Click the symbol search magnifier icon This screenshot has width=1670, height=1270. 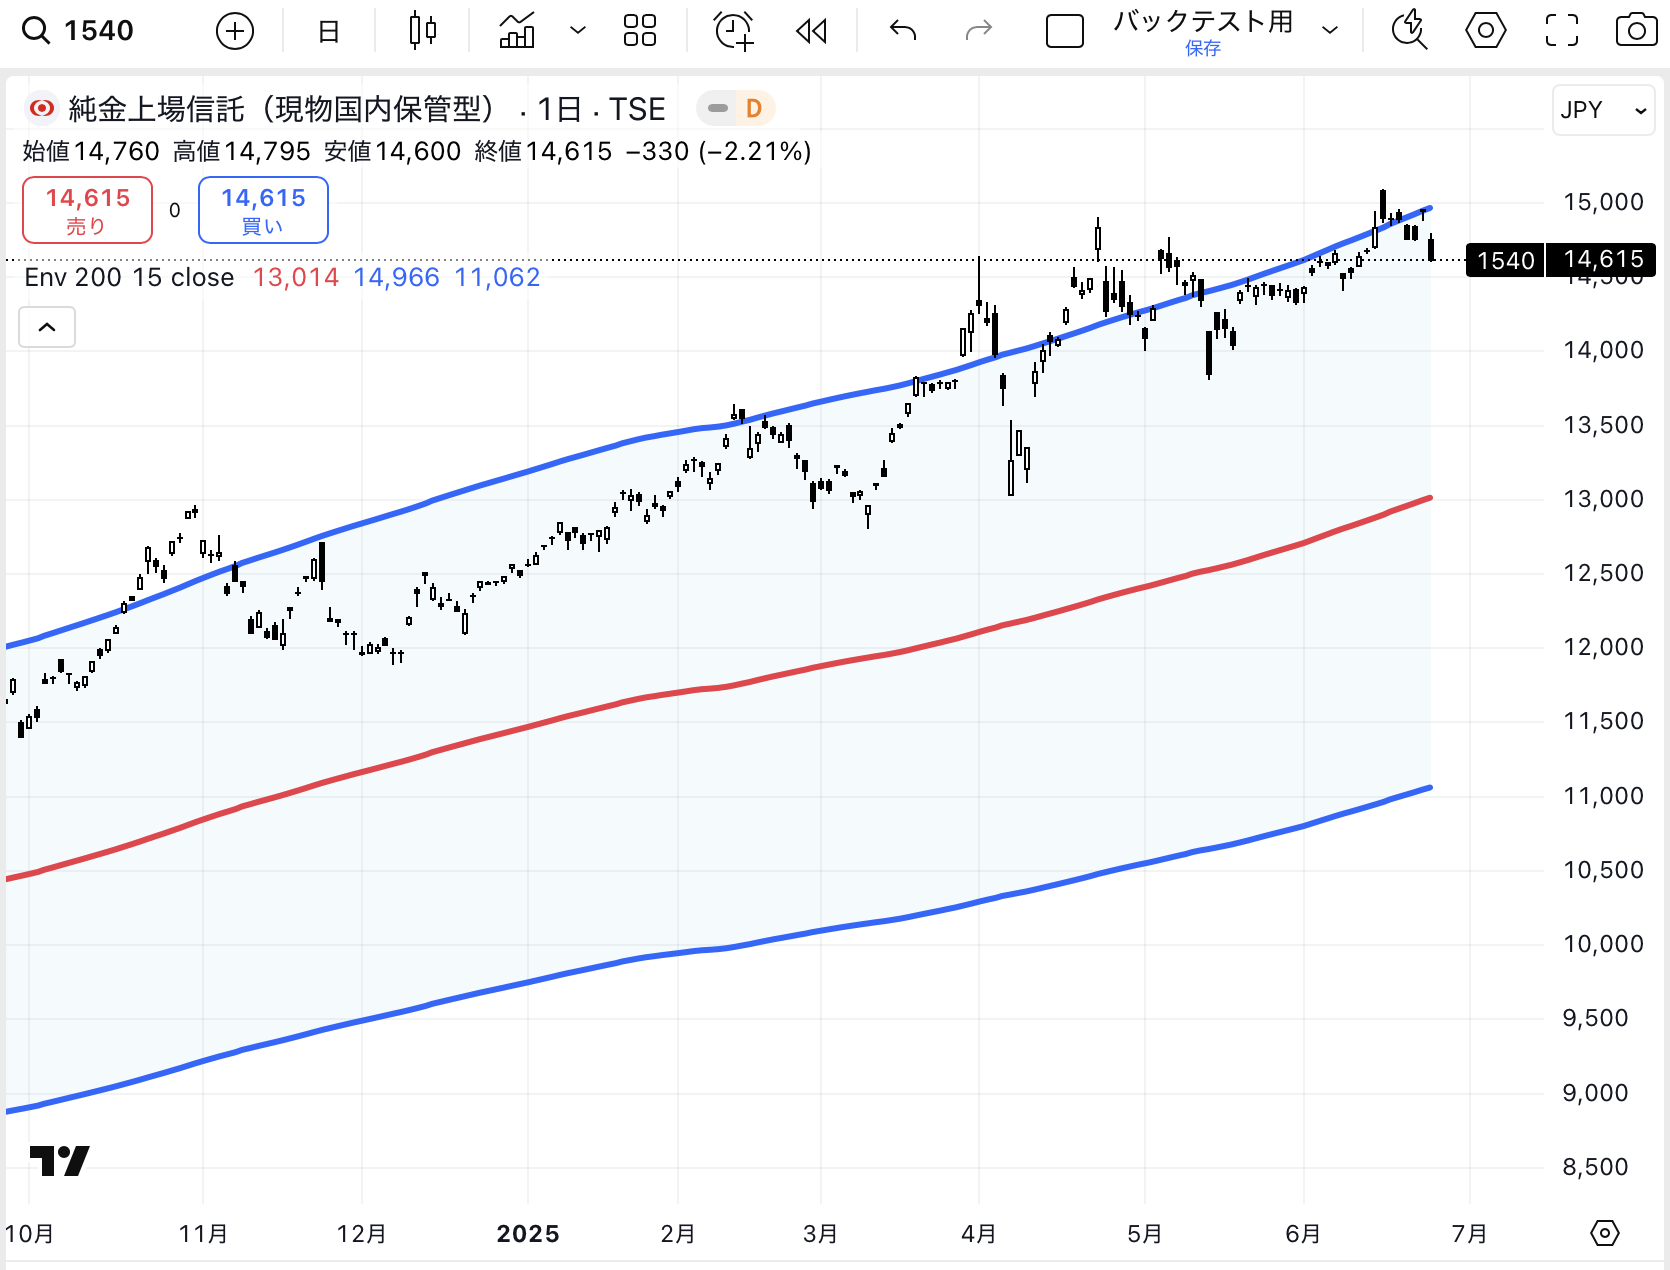[36, 31]
